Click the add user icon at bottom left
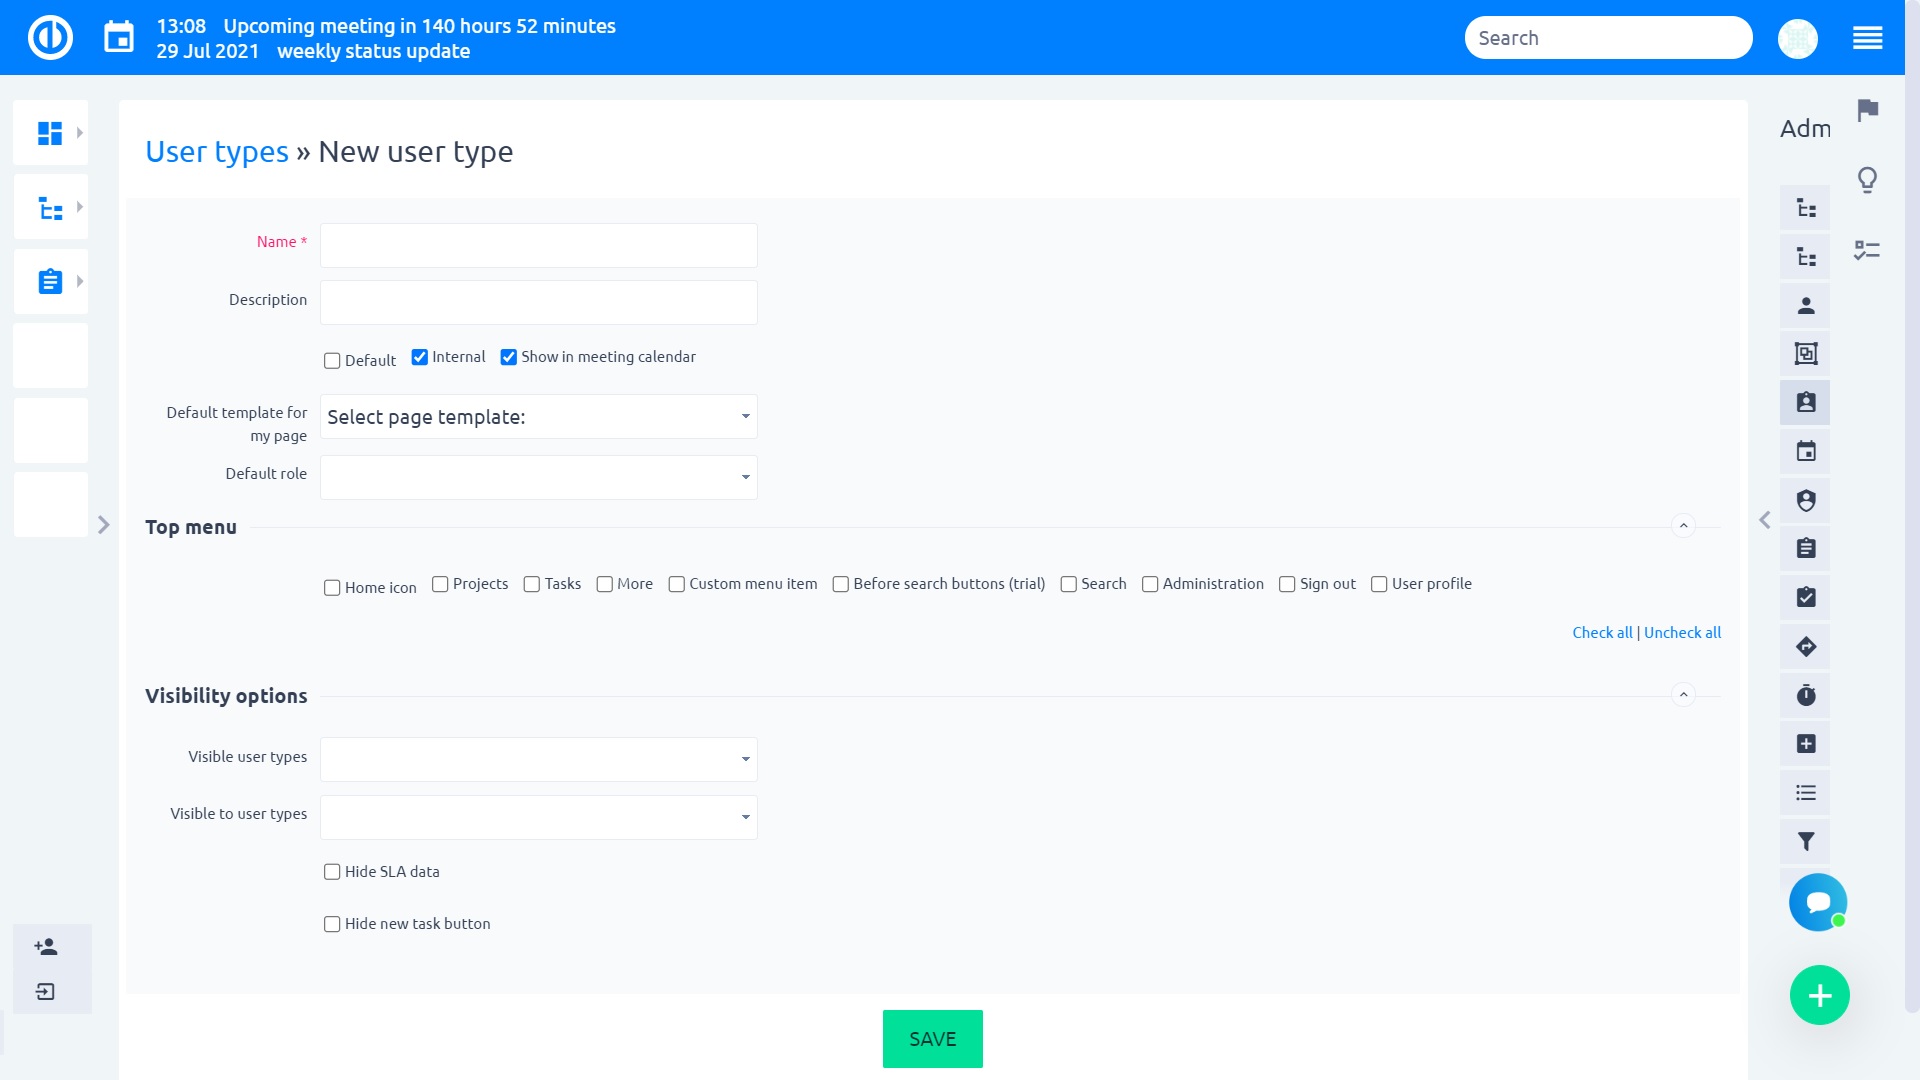Viewport: 1920px width, 1080px height. 45,946
